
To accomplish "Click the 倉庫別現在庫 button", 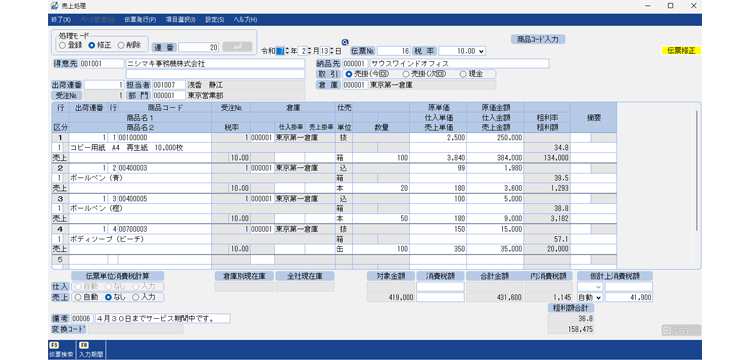I will [x=244, y=276].
